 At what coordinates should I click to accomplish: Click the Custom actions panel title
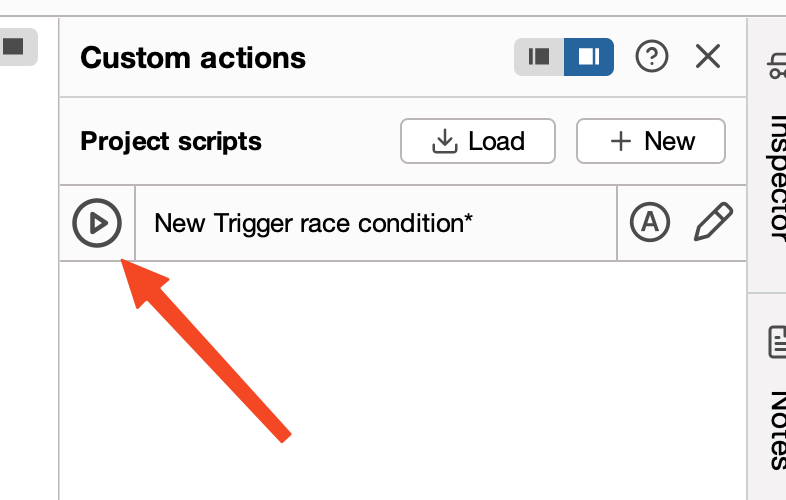[193, 57]
